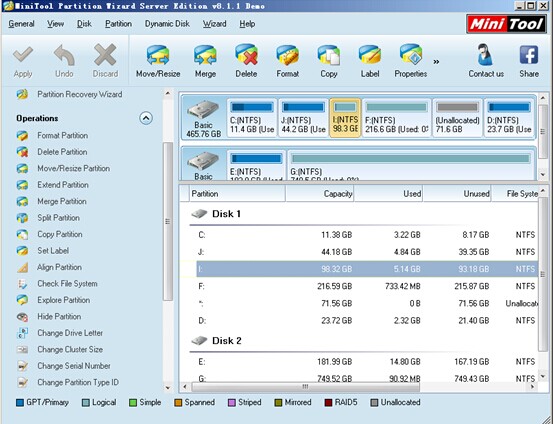
Task: Click the Delete toolbar icon
Action: click(x=246, y=55)
